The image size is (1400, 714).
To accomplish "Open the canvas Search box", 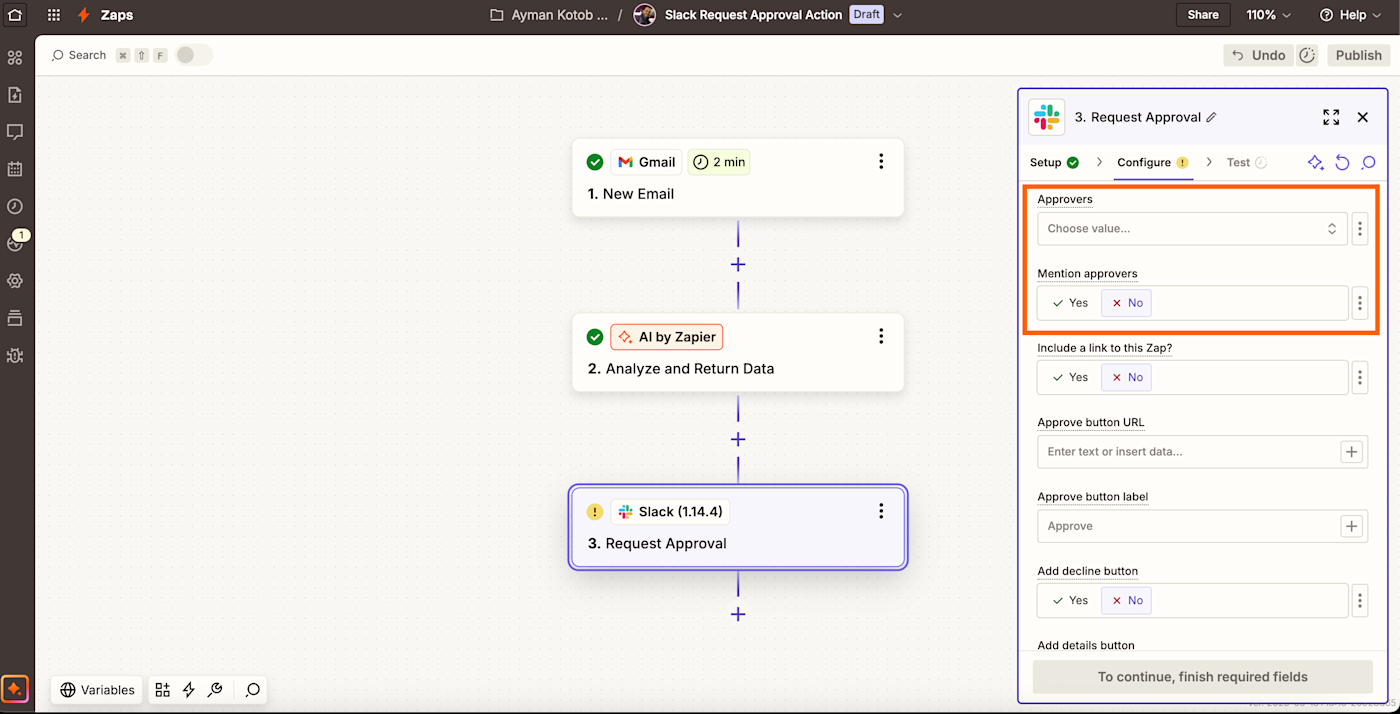I will point(79,55).
